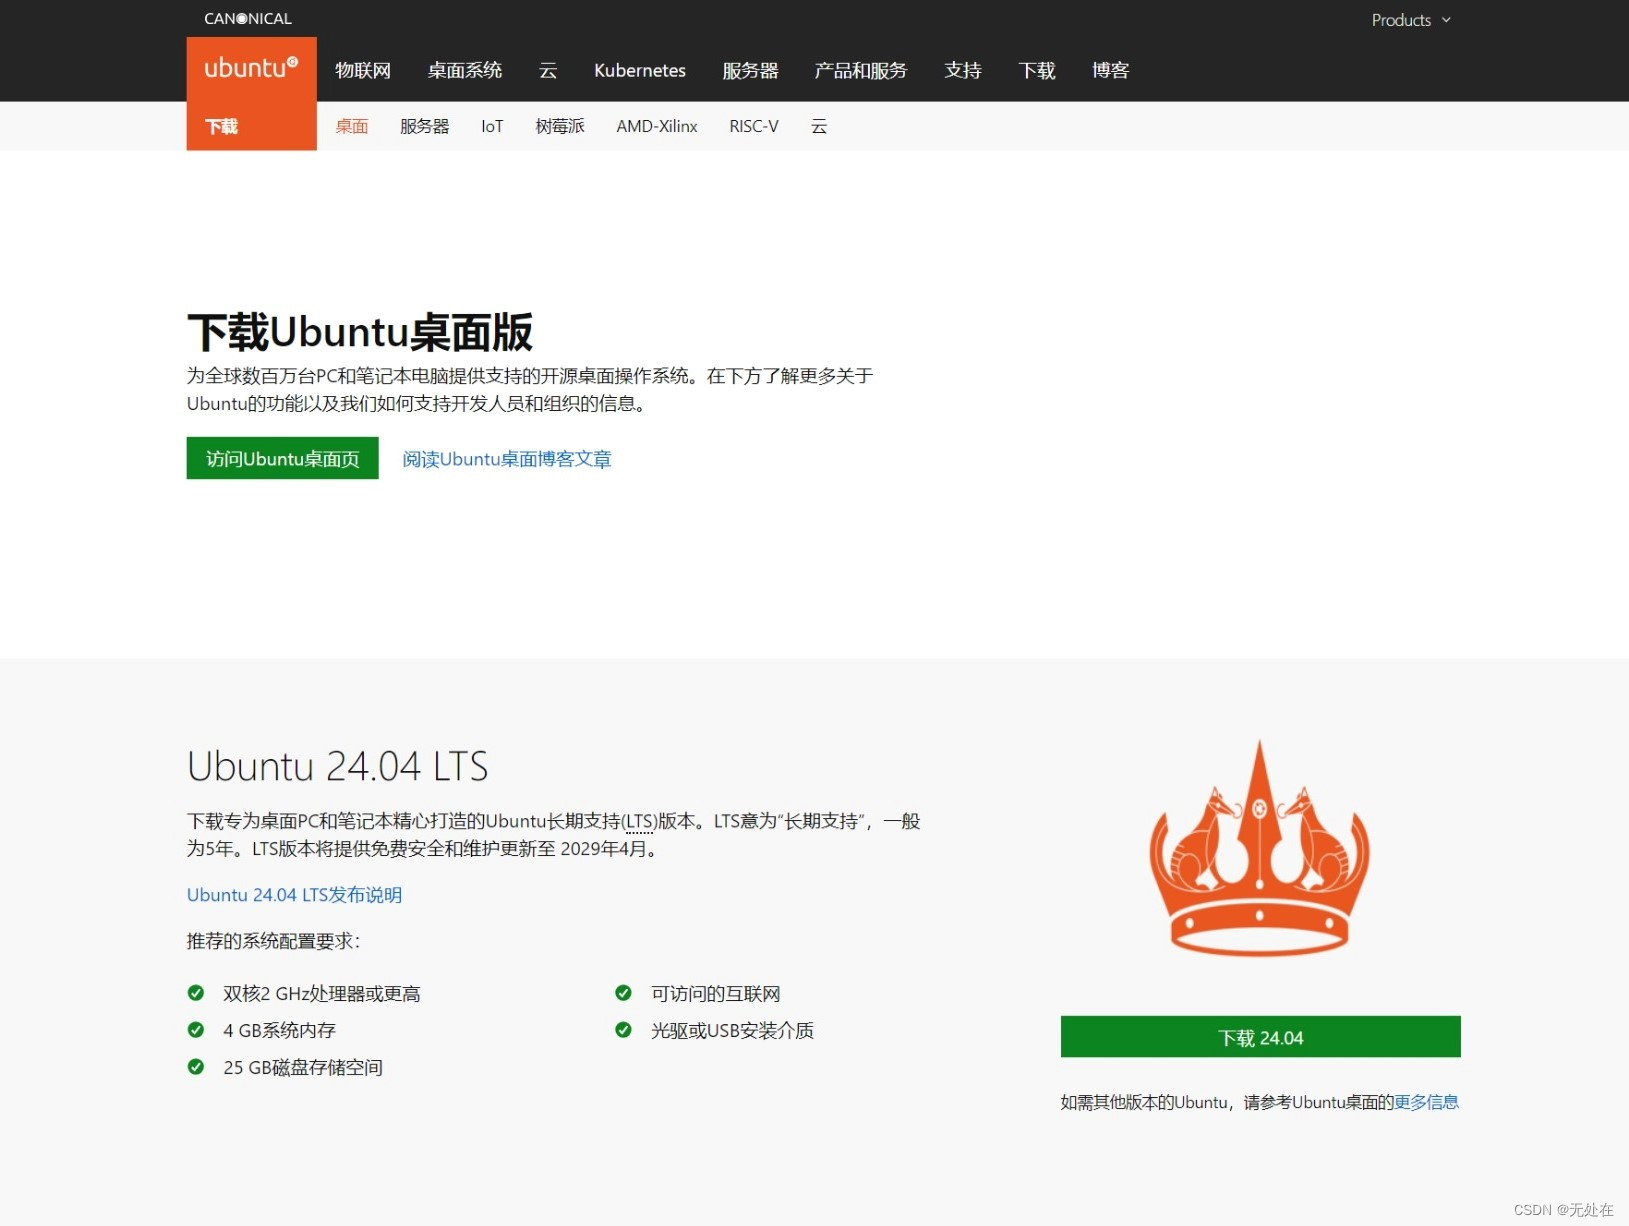Viewport: 1629px width, 1226px height.
Task: Select the 桌面 sub-navigation tab
Action: tap(352, 126)
